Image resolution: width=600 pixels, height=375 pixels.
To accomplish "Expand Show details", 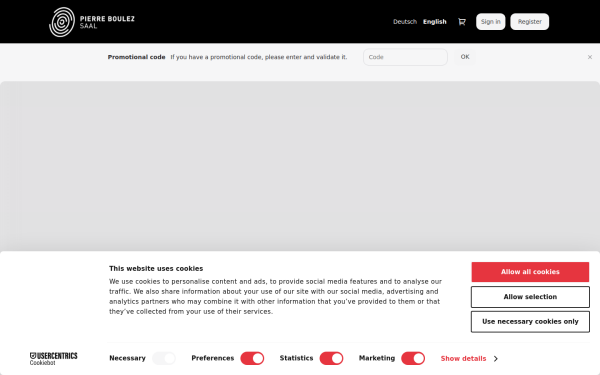I will click(x=469, y=359).
